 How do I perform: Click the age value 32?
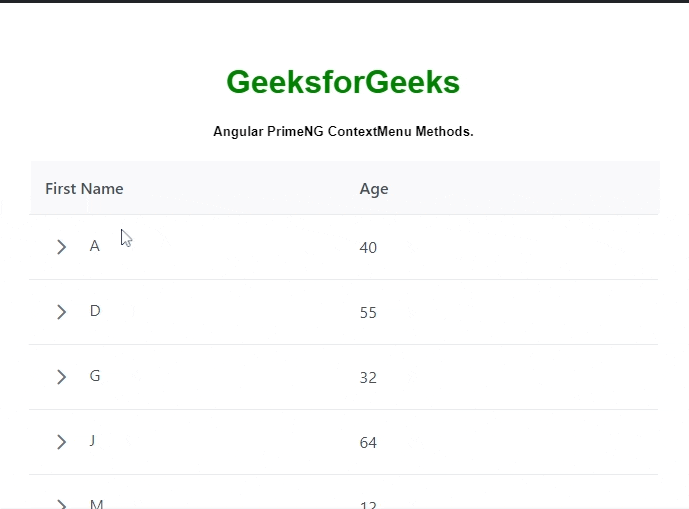368,378
